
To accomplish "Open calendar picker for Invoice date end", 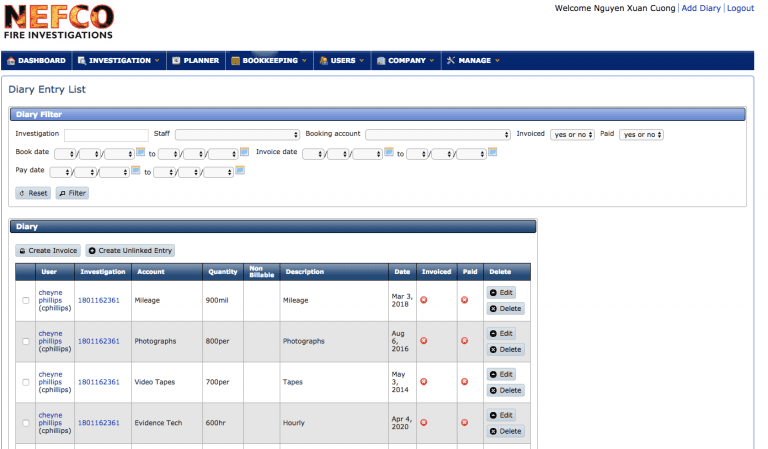I will 492,152.
